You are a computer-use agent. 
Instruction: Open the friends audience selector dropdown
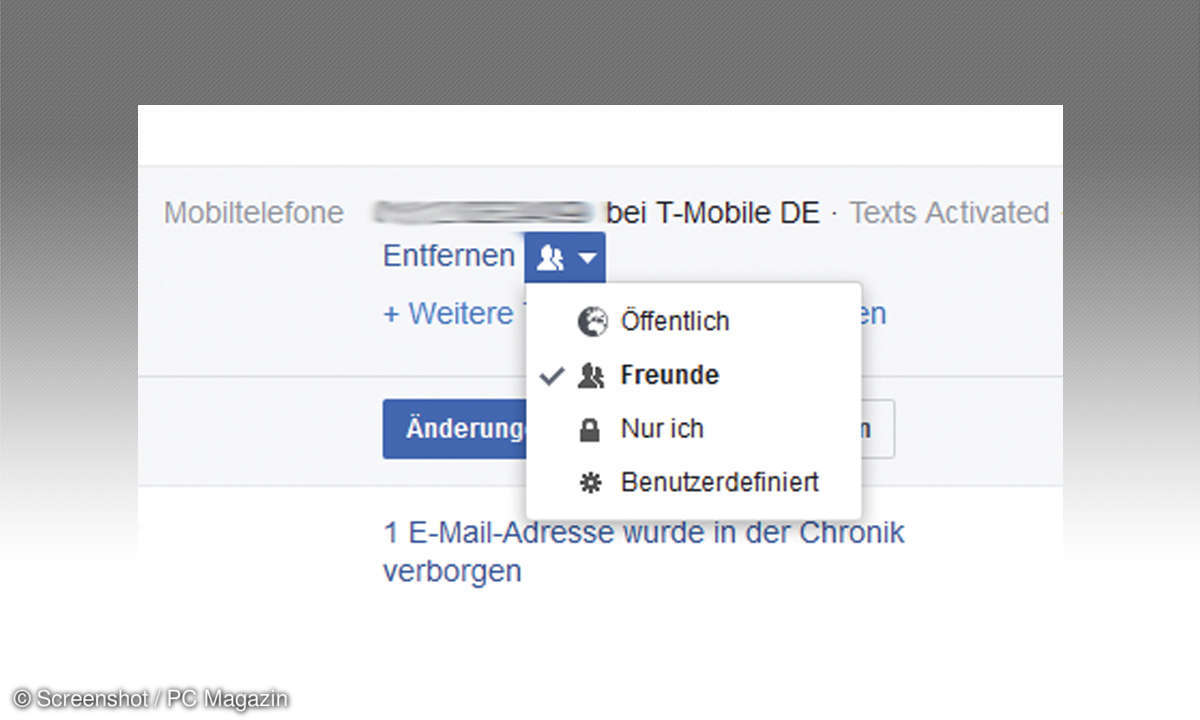tap(565, 258)
